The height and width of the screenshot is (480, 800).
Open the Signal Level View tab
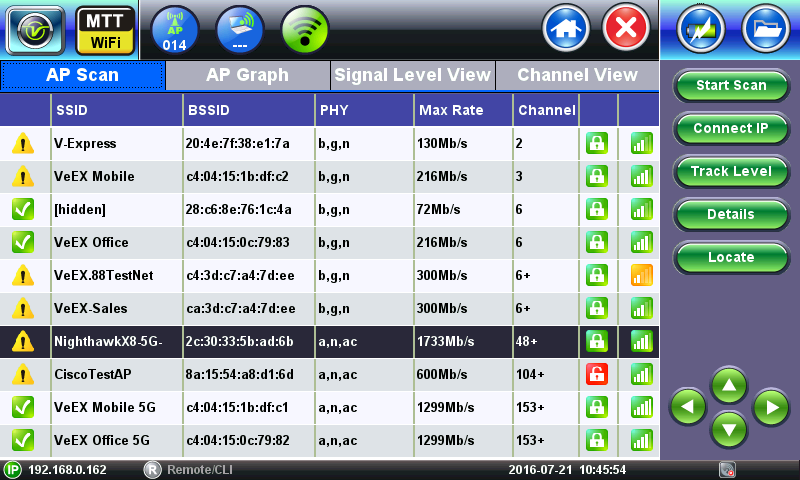click(412, 75)
